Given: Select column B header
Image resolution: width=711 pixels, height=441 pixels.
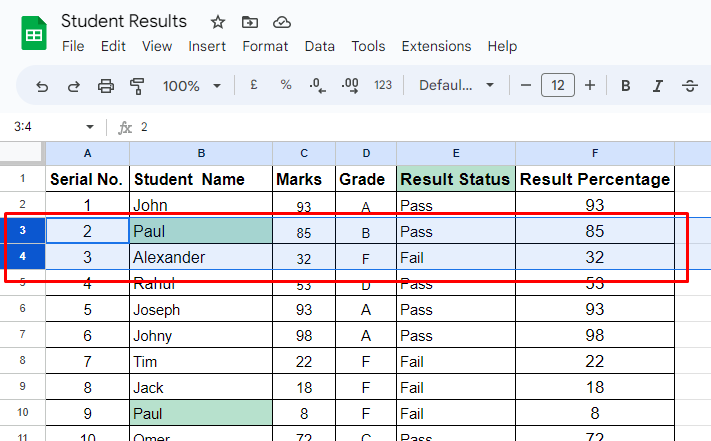Looking at the screenshot, I should 201,153.
